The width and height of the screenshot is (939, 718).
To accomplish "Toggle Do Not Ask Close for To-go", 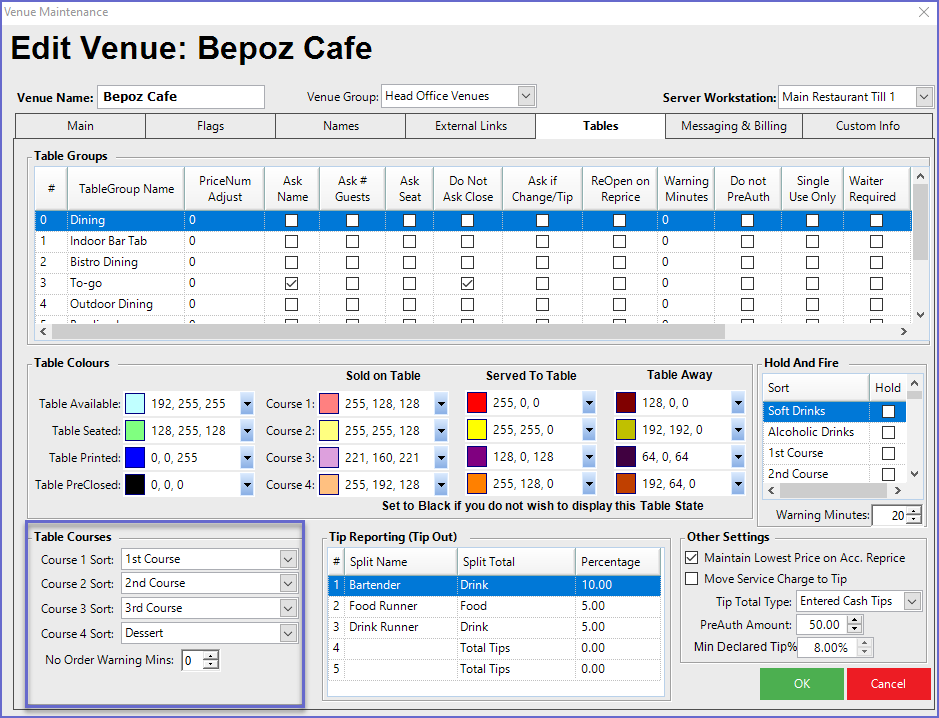I will coord(467,283).
